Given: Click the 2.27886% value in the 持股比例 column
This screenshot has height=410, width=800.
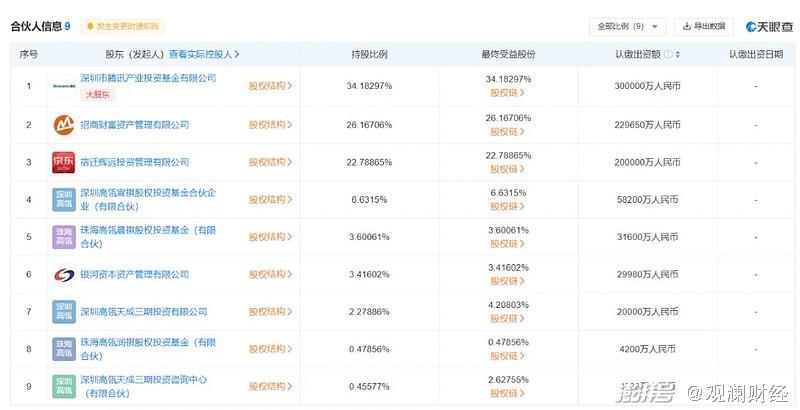Looking at the screenshot, I should [x=369, y=312].
